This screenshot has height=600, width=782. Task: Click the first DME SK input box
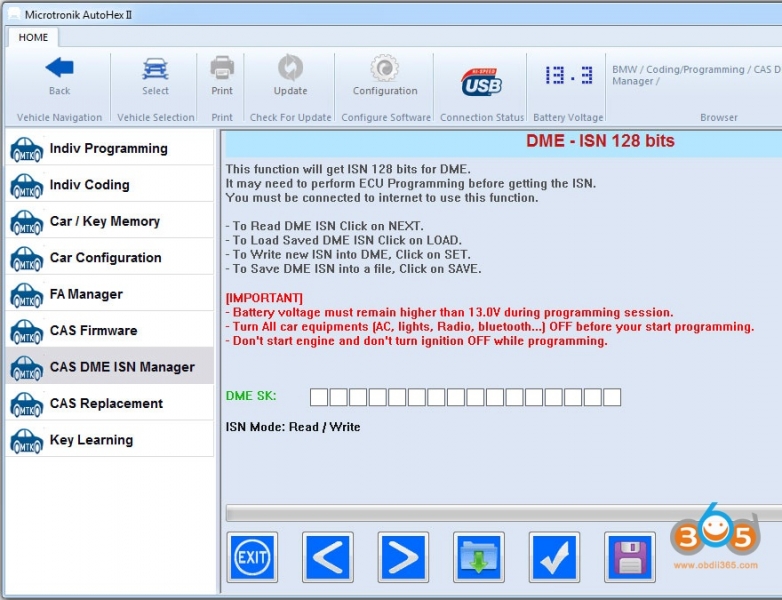pos(319,398)
